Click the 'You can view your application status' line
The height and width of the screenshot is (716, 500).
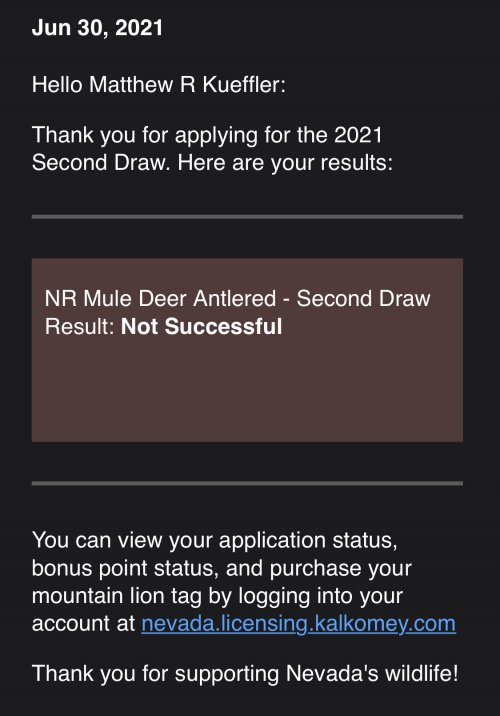coord(215,540)
